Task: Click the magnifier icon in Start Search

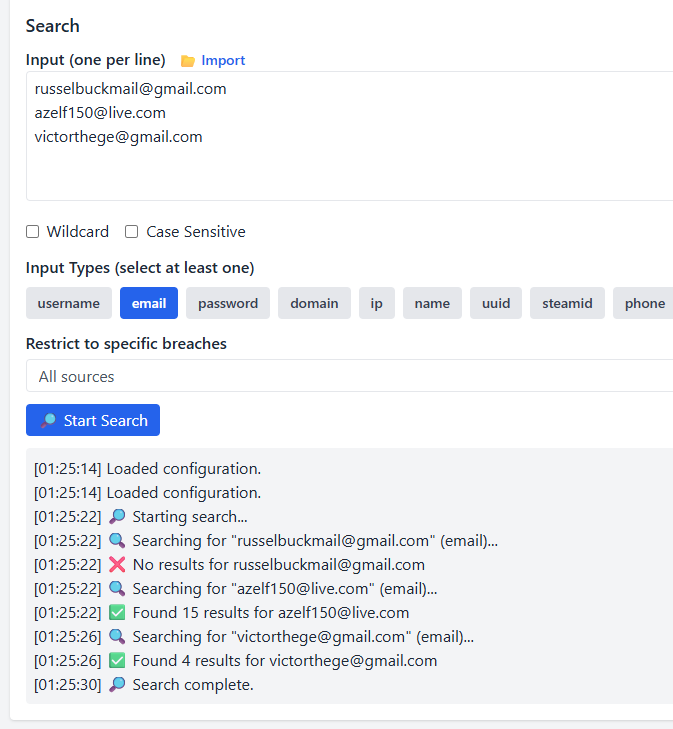Action: (48, 421)
